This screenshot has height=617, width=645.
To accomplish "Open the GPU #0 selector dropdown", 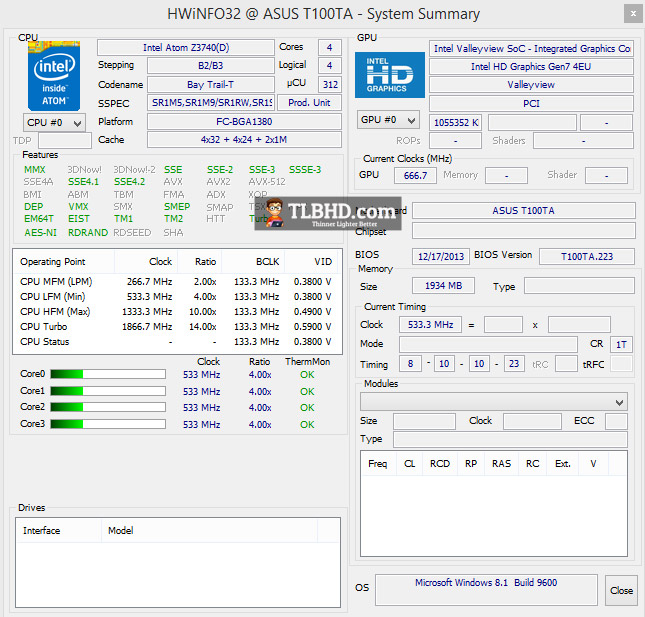I will [x=388, y=120].
